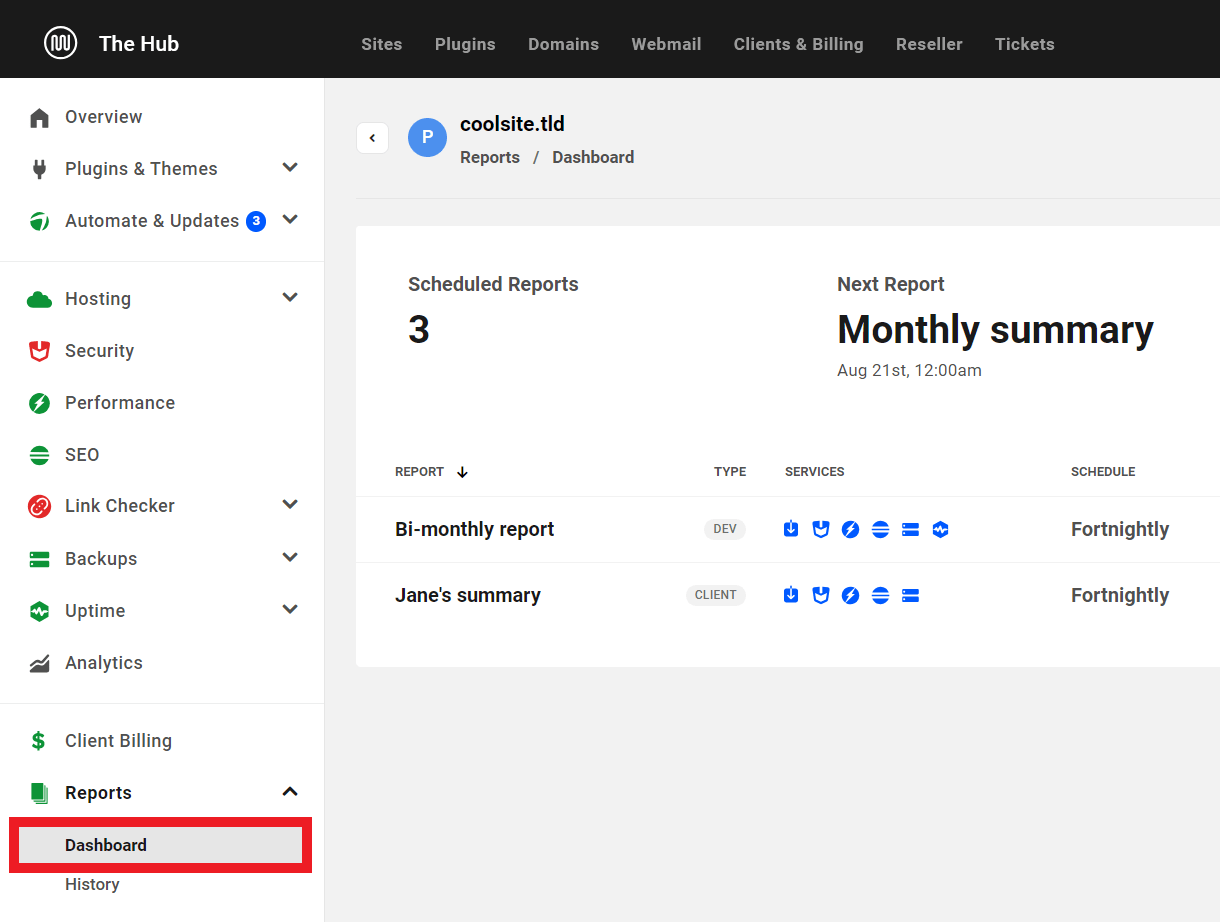Click the SEO sidebar icon
Screen dimensions: 1220x922
pyautogui.click(x=39, y=455)
